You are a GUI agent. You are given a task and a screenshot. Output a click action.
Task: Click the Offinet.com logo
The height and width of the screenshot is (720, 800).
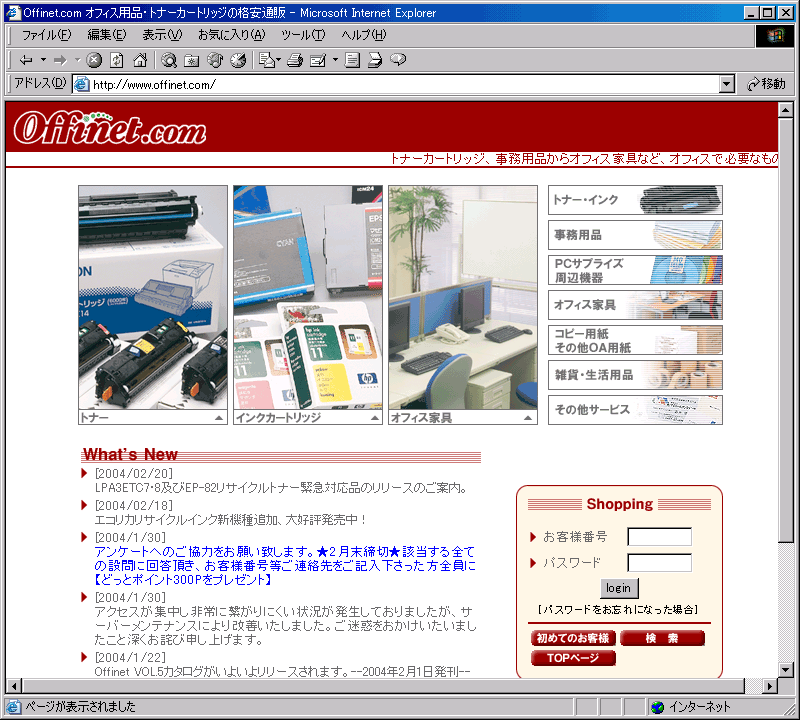click(x=110, y=128)
